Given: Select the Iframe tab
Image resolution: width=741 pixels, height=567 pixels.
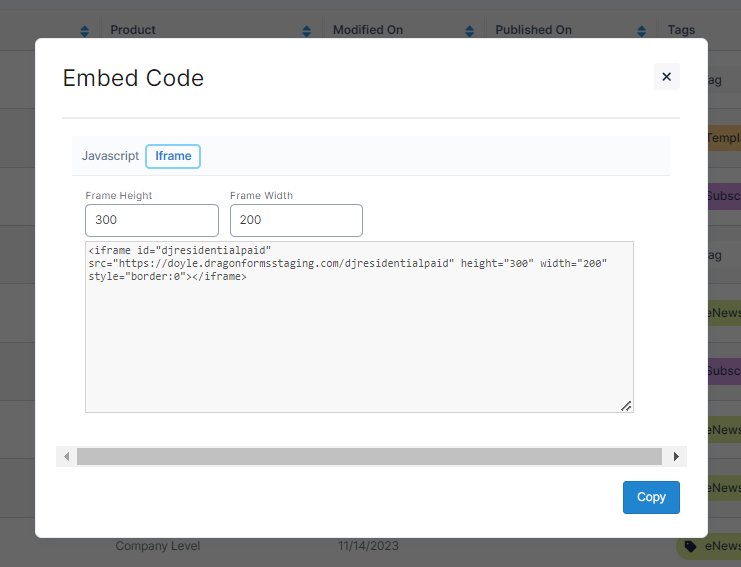Looking at the screenshot, I should (x=173, y=156).
